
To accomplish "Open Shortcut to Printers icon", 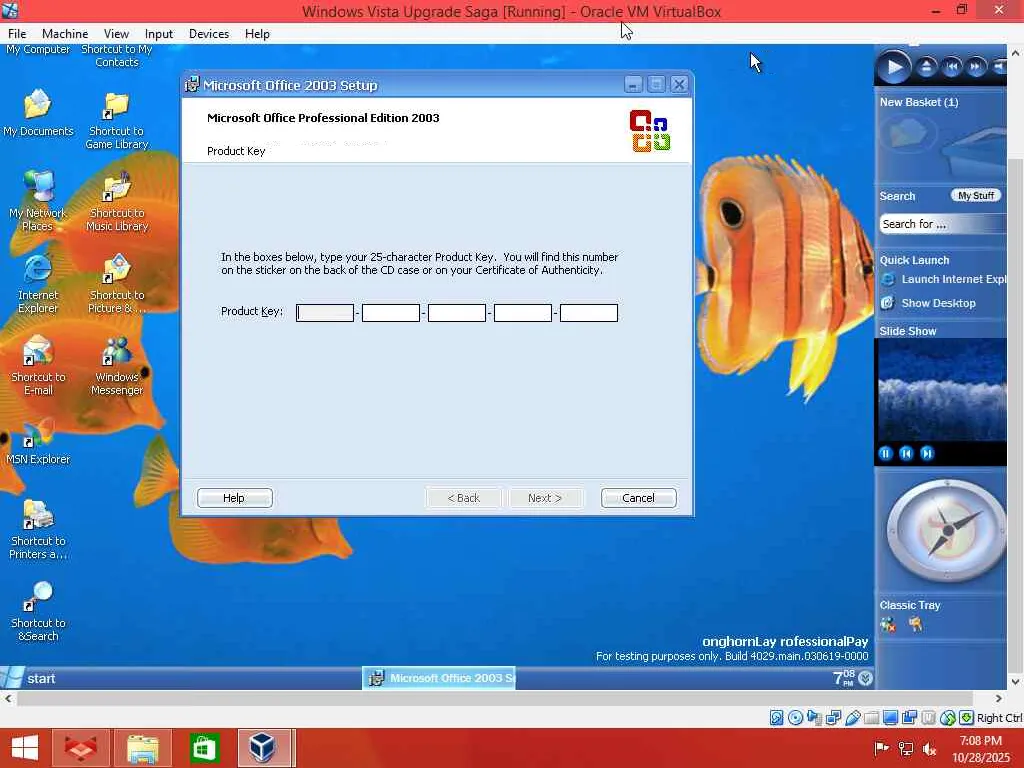I will 38,530.
